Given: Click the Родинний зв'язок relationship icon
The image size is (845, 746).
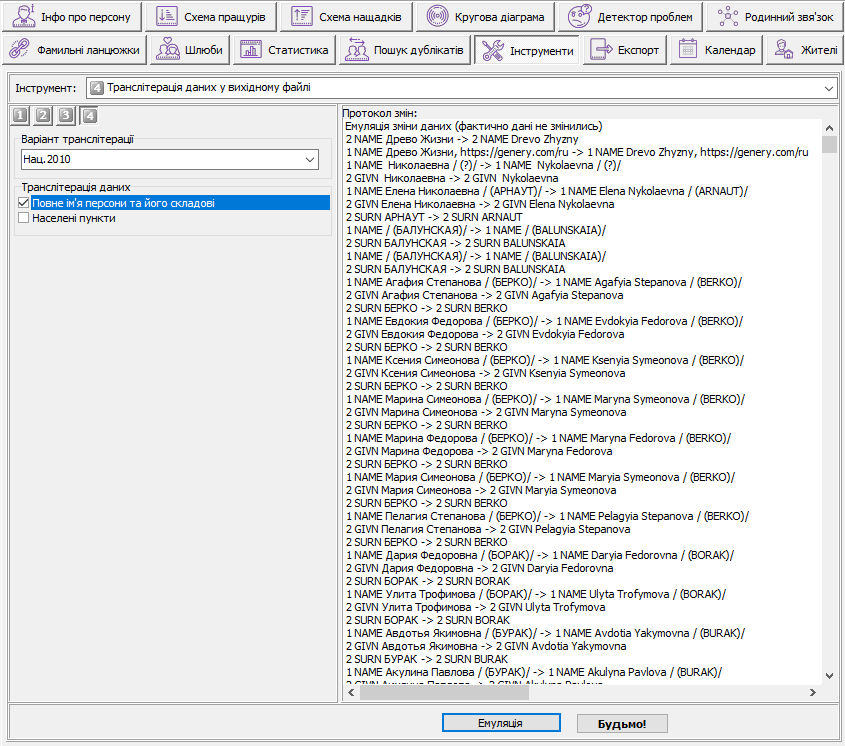Looking at the screenshot, I should (x=727, y=17).
